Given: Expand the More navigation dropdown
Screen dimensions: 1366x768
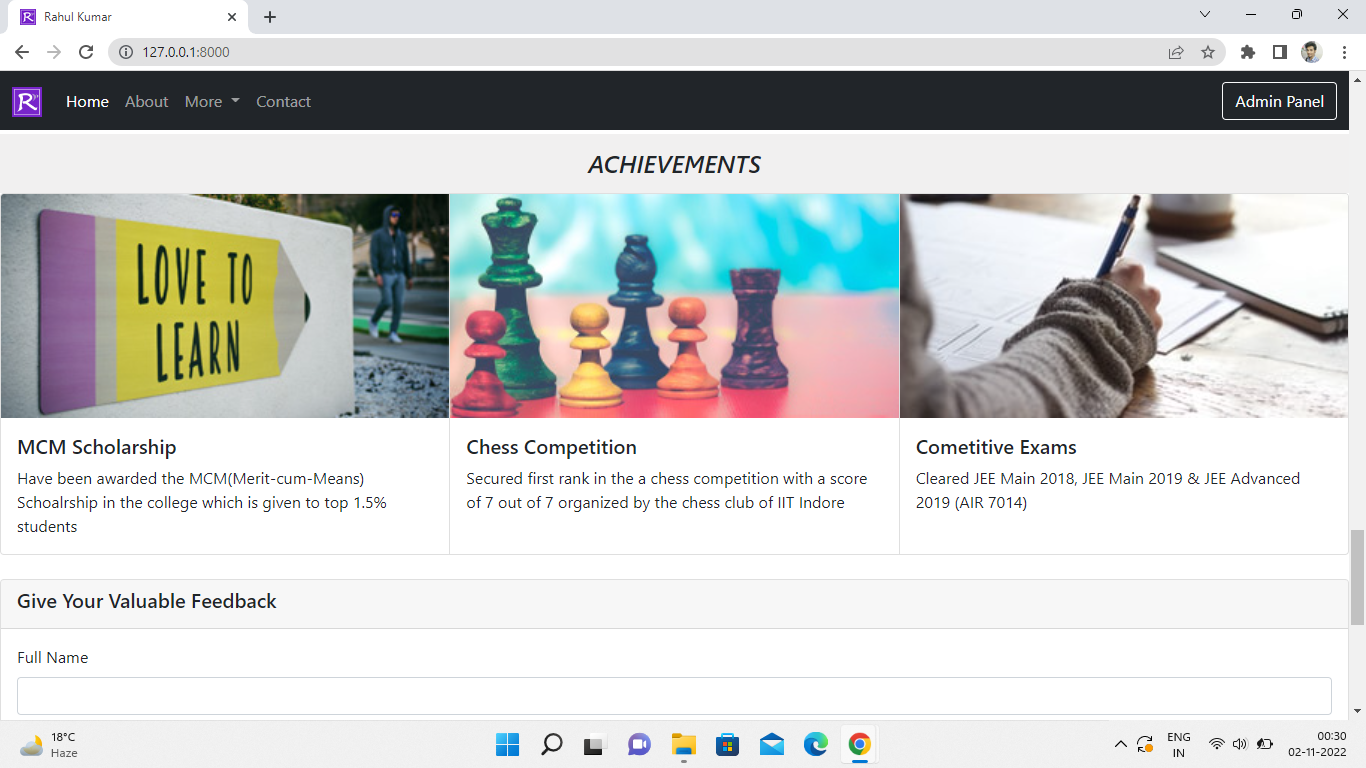Looking at the screenshot, I should coord(210,101).
